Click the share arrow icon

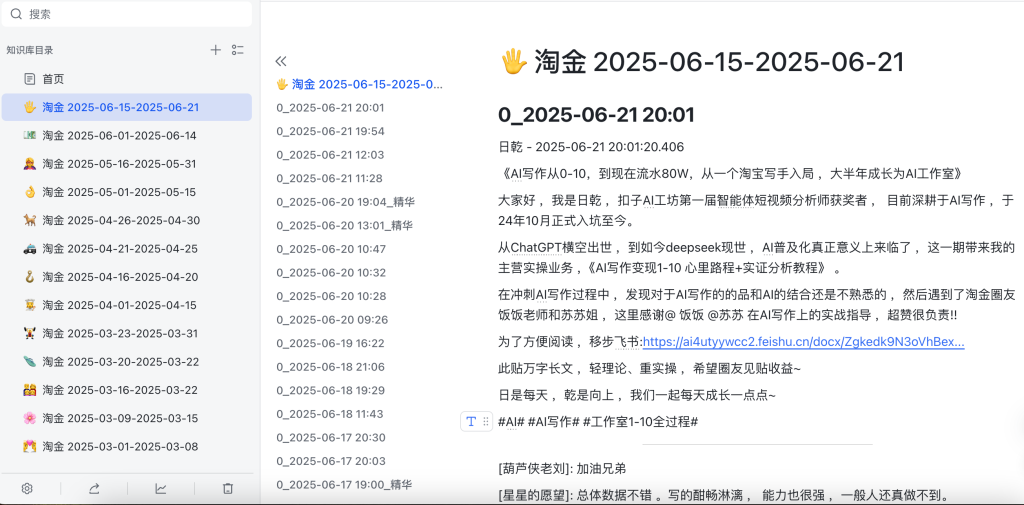(x=94, y=488)
